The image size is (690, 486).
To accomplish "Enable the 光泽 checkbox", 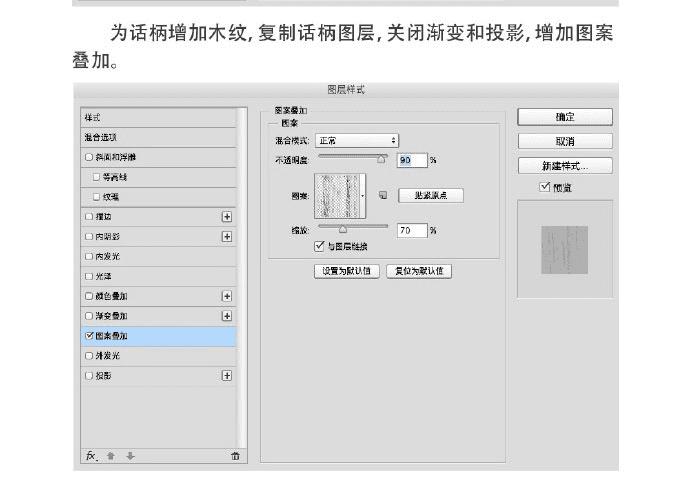I will (x=89, y=276).
